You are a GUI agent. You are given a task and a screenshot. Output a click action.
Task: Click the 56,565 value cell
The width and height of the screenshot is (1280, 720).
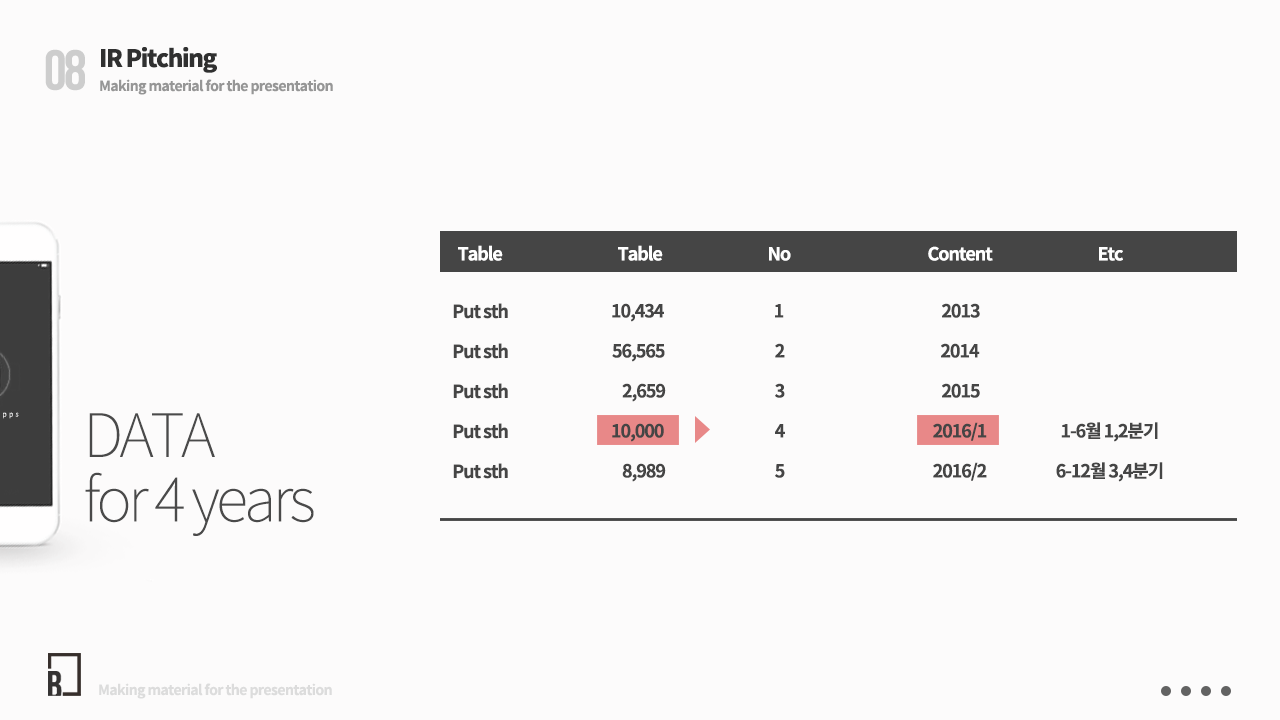(638, 351)
